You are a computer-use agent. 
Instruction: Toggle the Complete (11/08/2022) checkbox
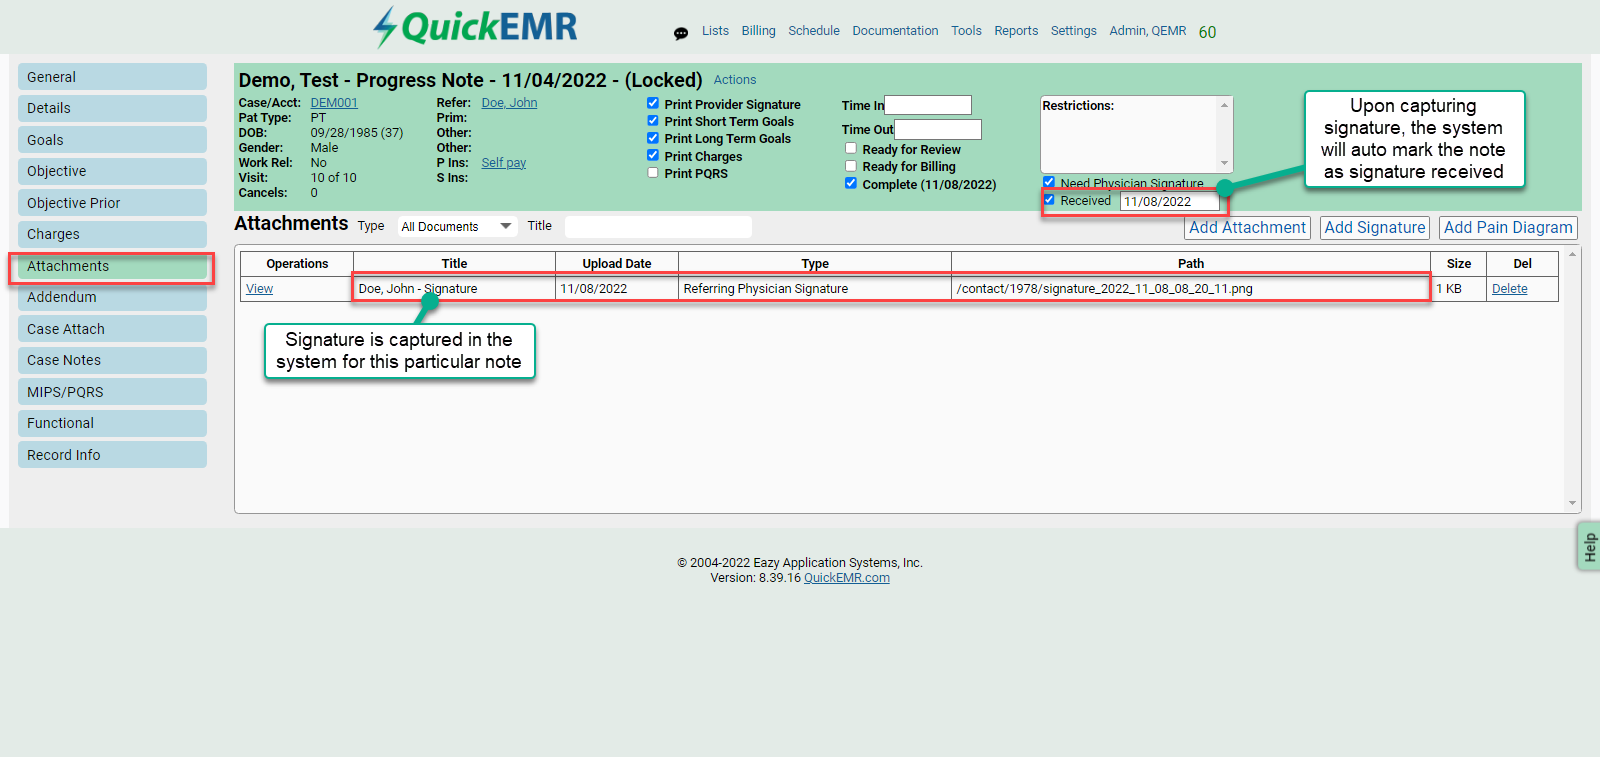(x=851, y=183)
